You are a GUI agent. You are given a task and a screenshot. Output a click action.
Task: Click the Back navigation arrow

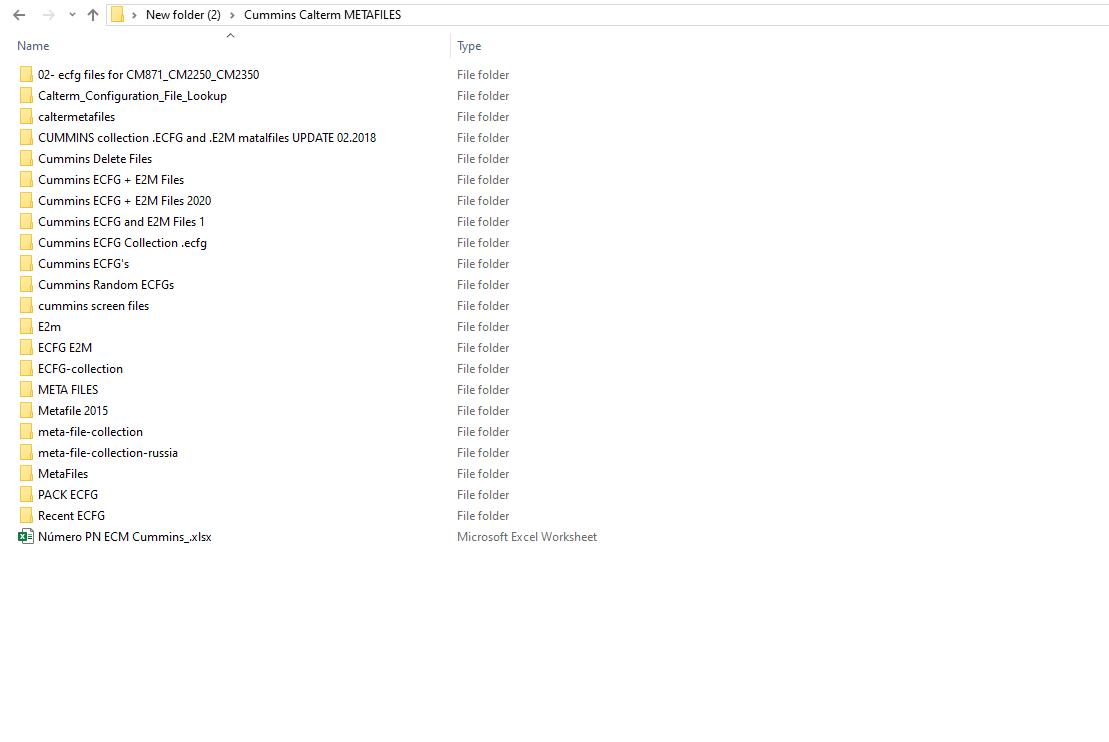point(19,15)
